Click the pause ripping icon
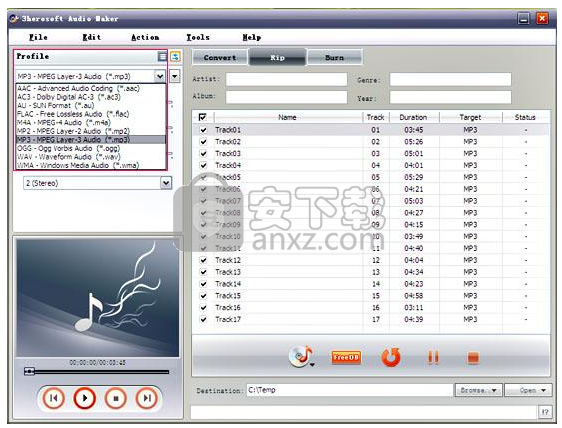 433,357
